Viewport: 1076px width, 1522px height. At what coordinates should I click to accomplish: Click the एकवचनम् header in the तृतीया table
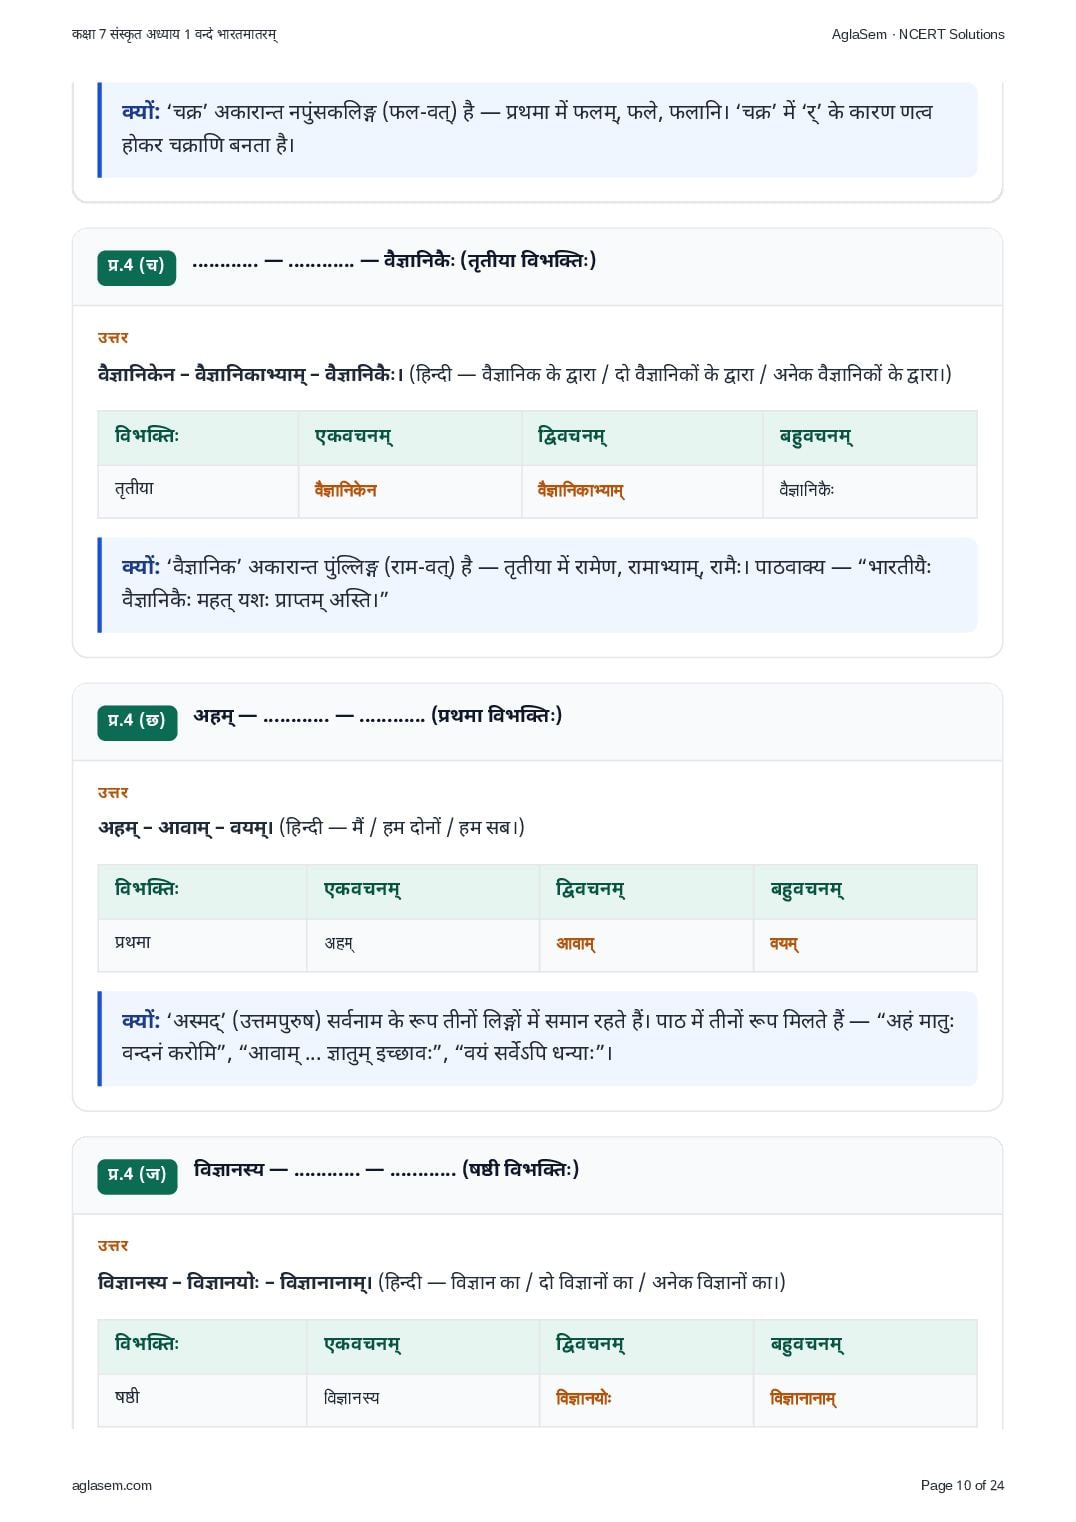pos(354,437)
